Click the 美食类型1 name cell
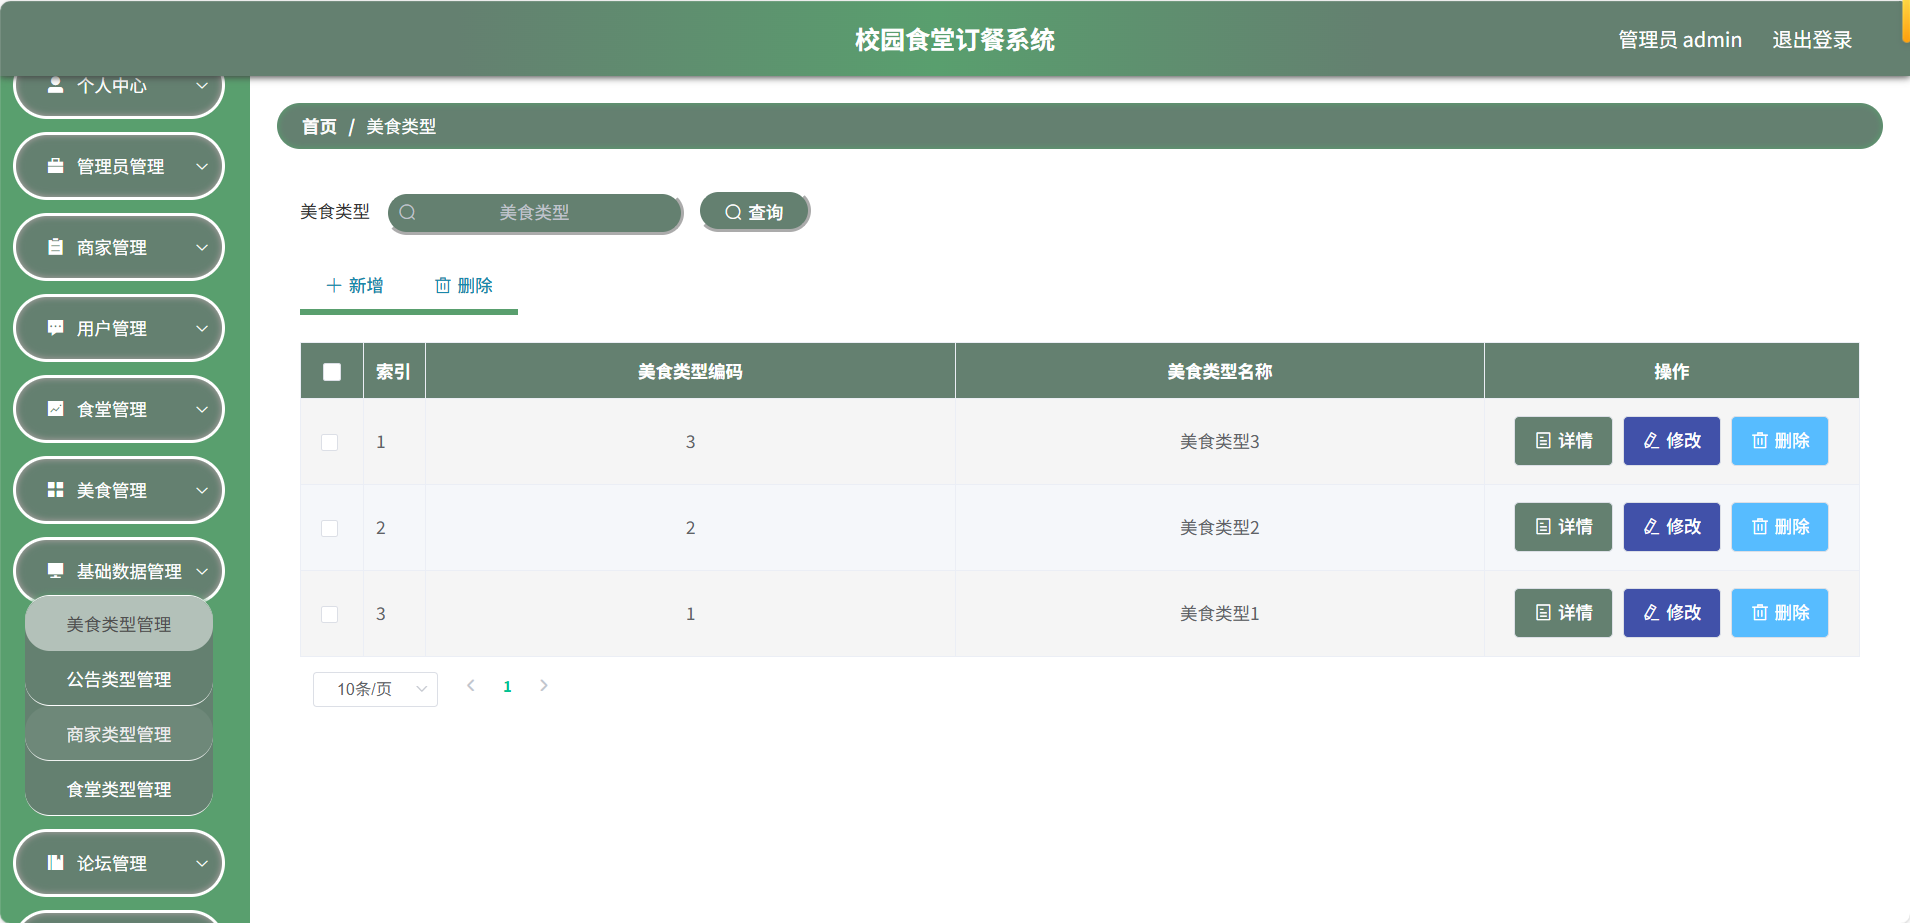The image size is (1910, 923). pos(1220,614)
